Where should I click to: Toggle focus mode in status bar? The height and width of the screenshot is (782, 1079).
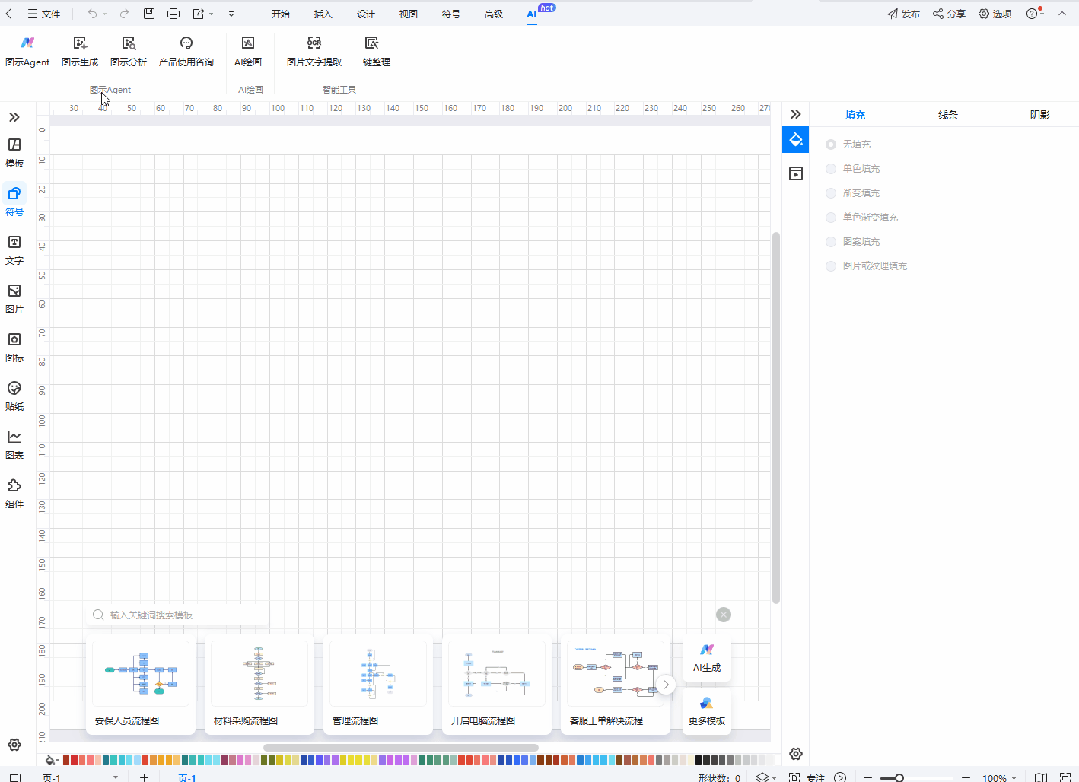click(808, 777)
